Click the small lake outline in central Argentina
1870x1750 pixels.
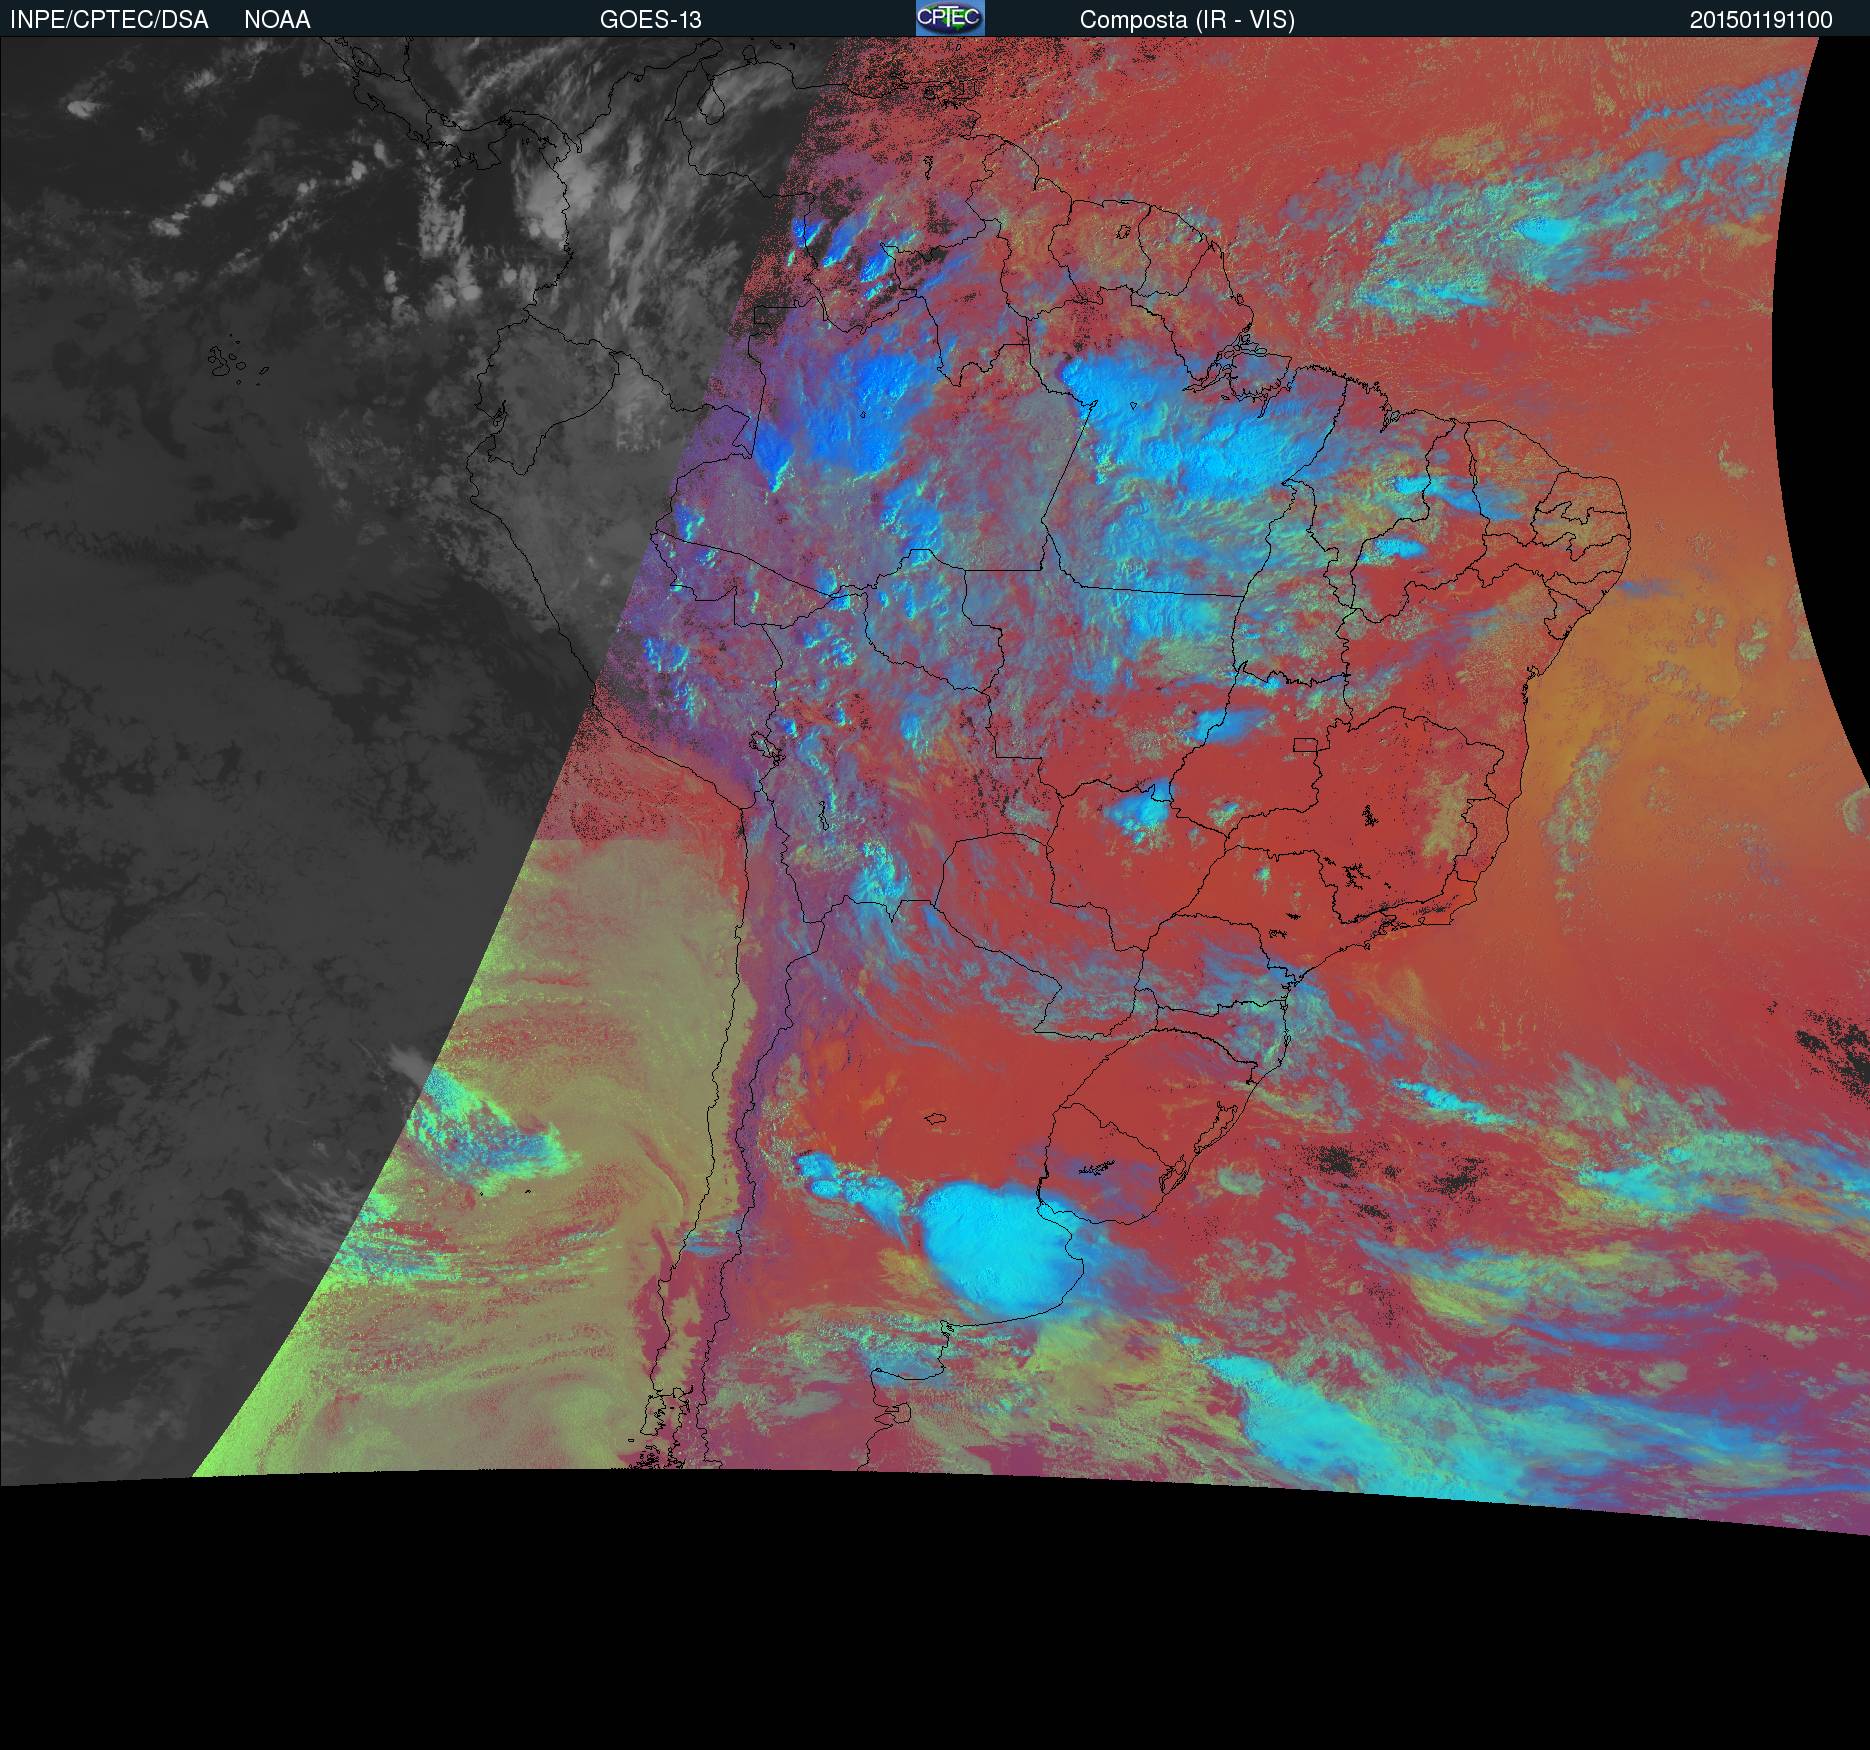pos(936,1119)
